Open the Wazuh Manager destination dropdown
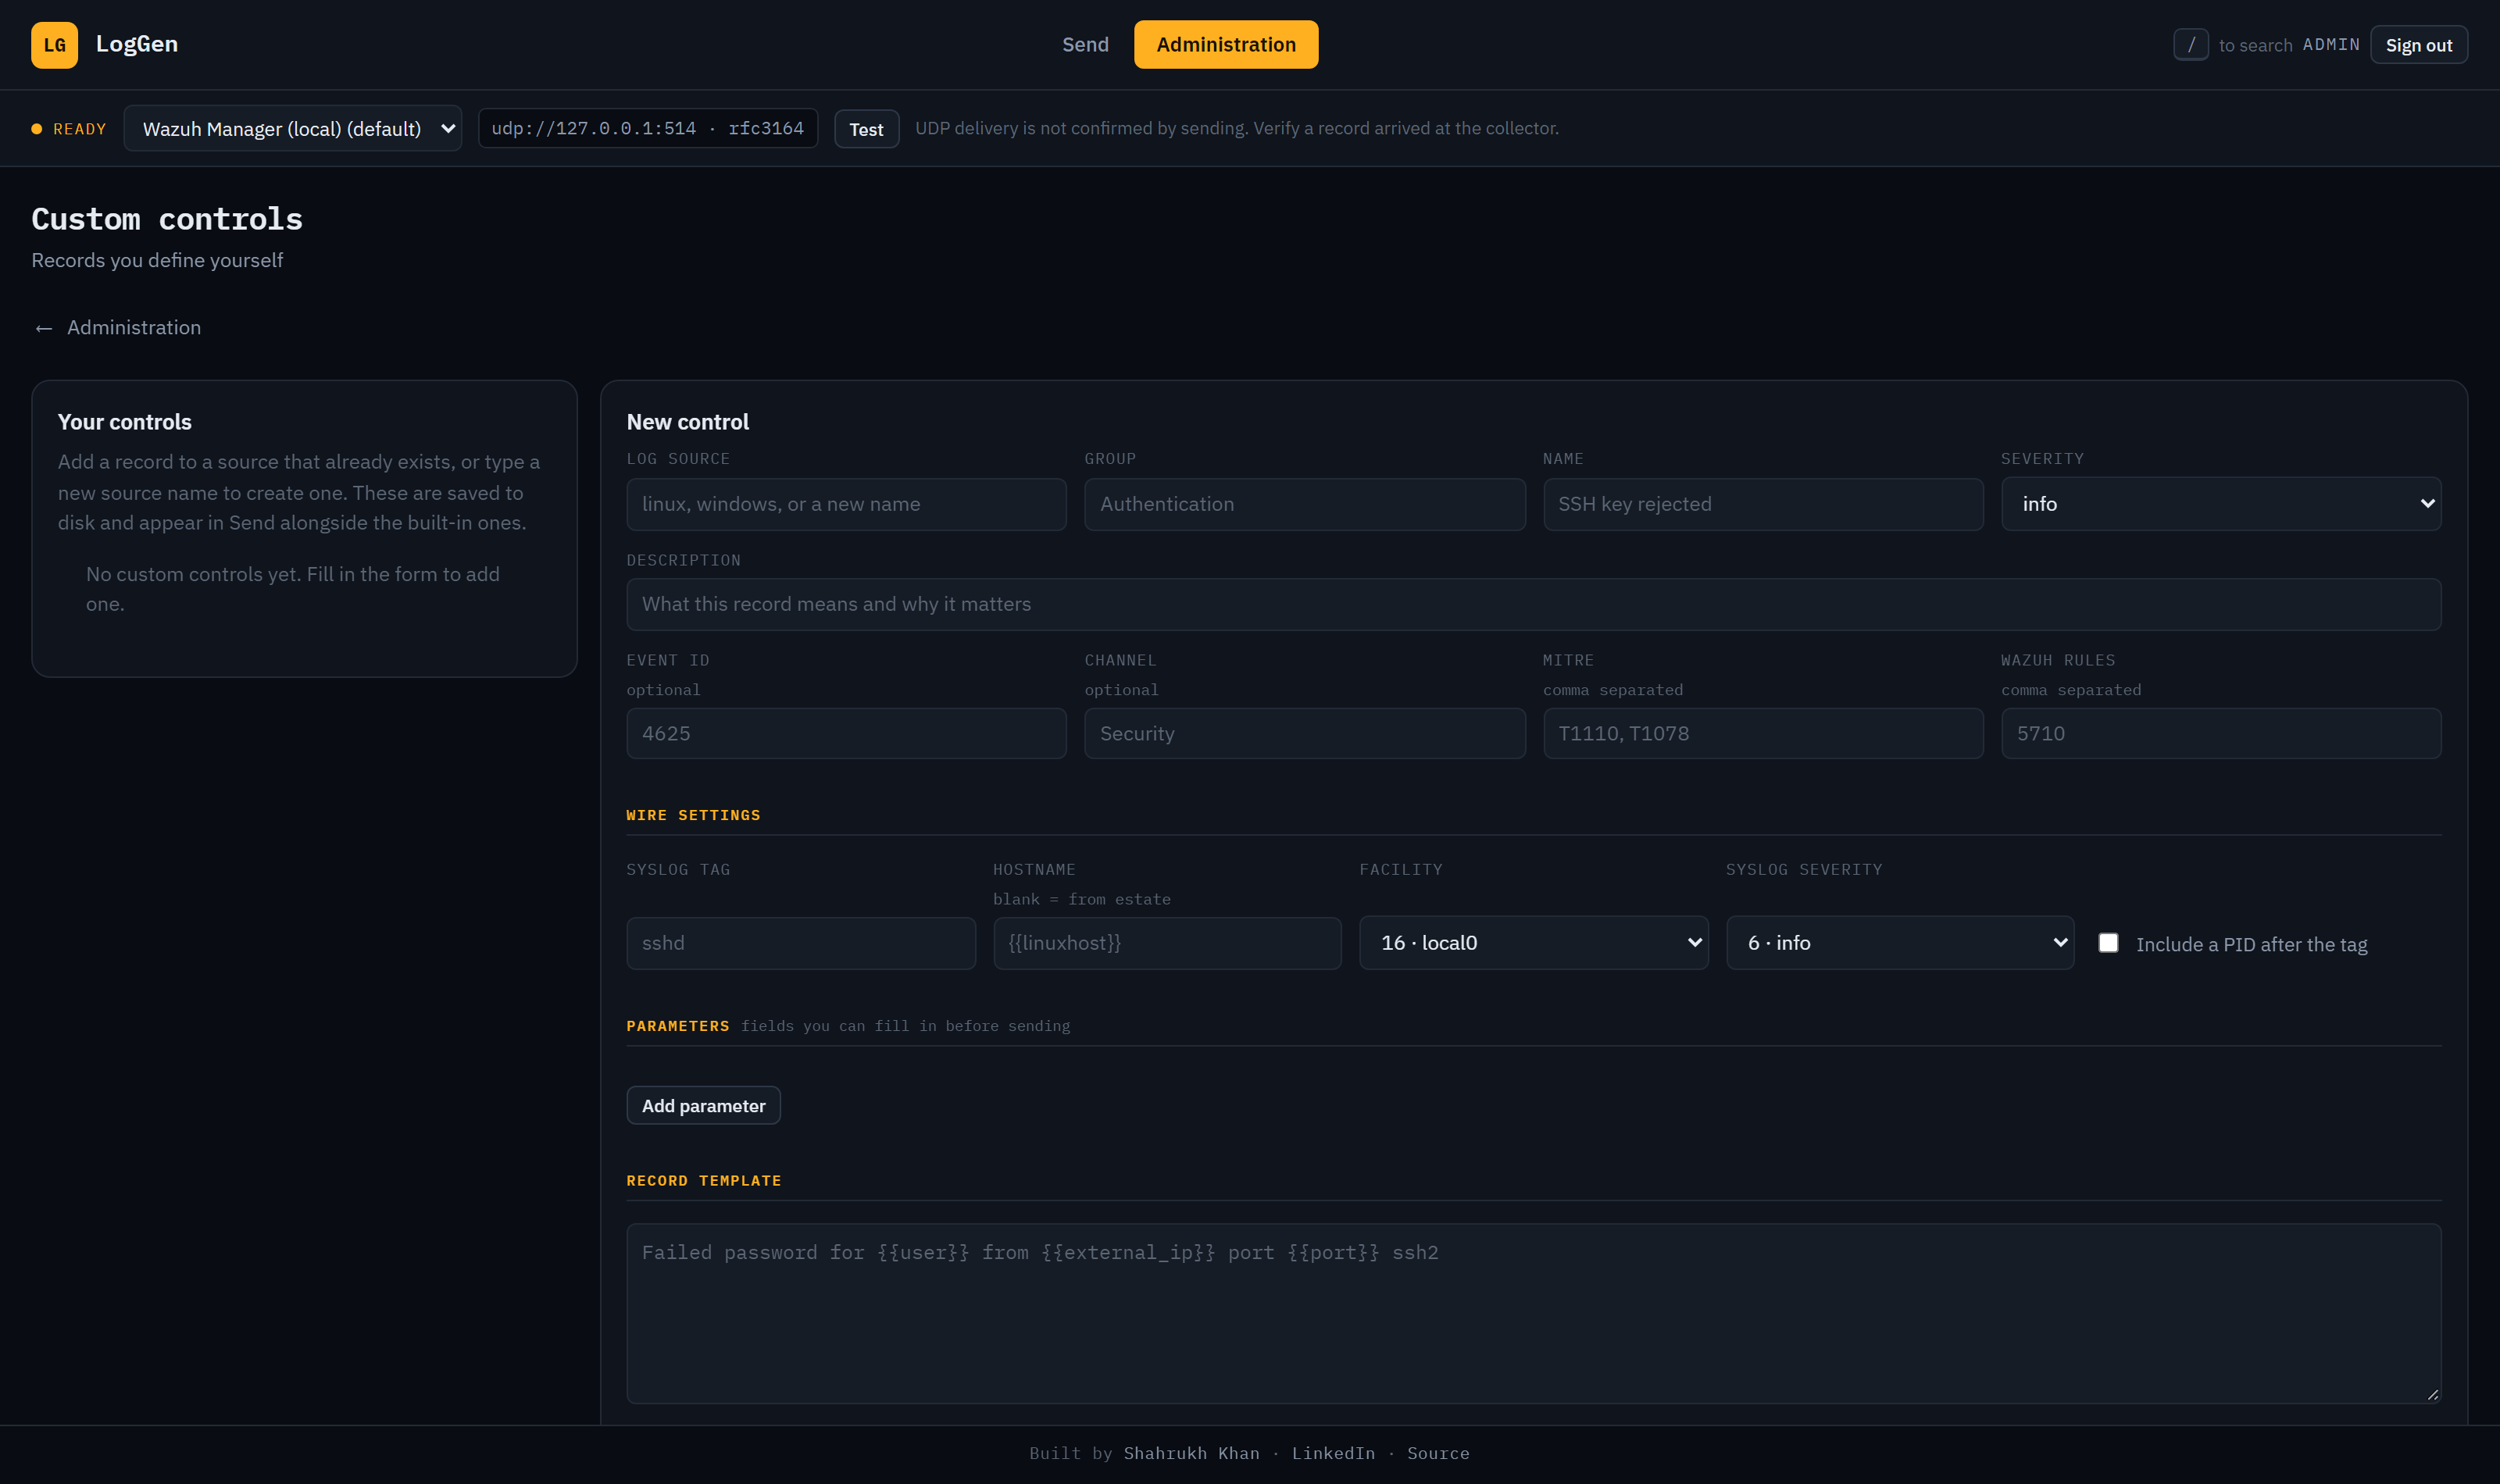The height and width of the screenshot is (1484, 2500). 292,129
